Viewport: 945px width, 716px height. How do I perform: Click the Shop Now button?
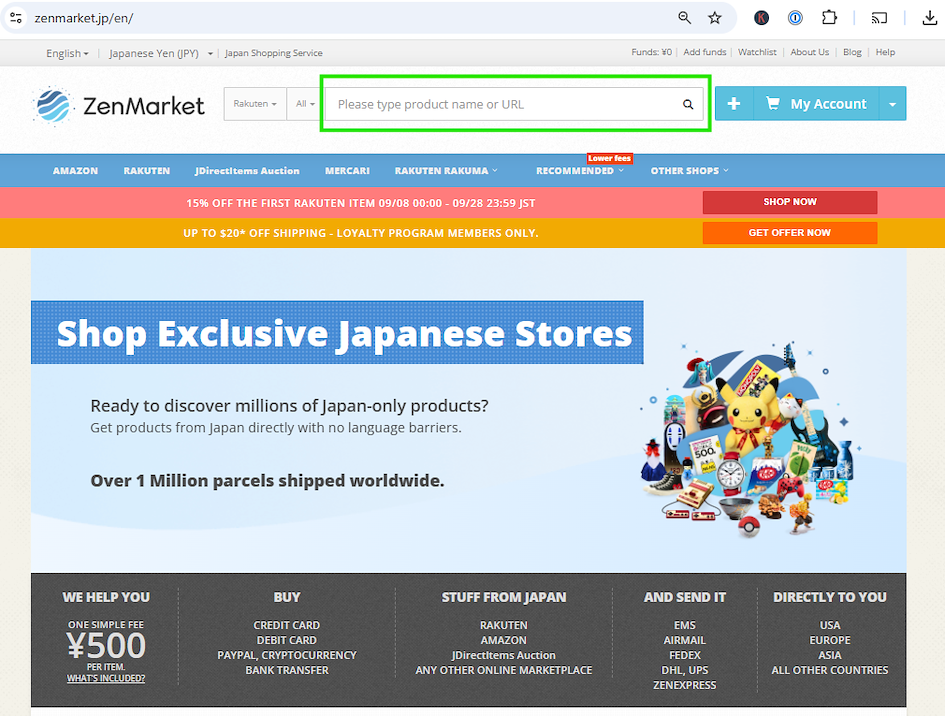coord(790,202)
